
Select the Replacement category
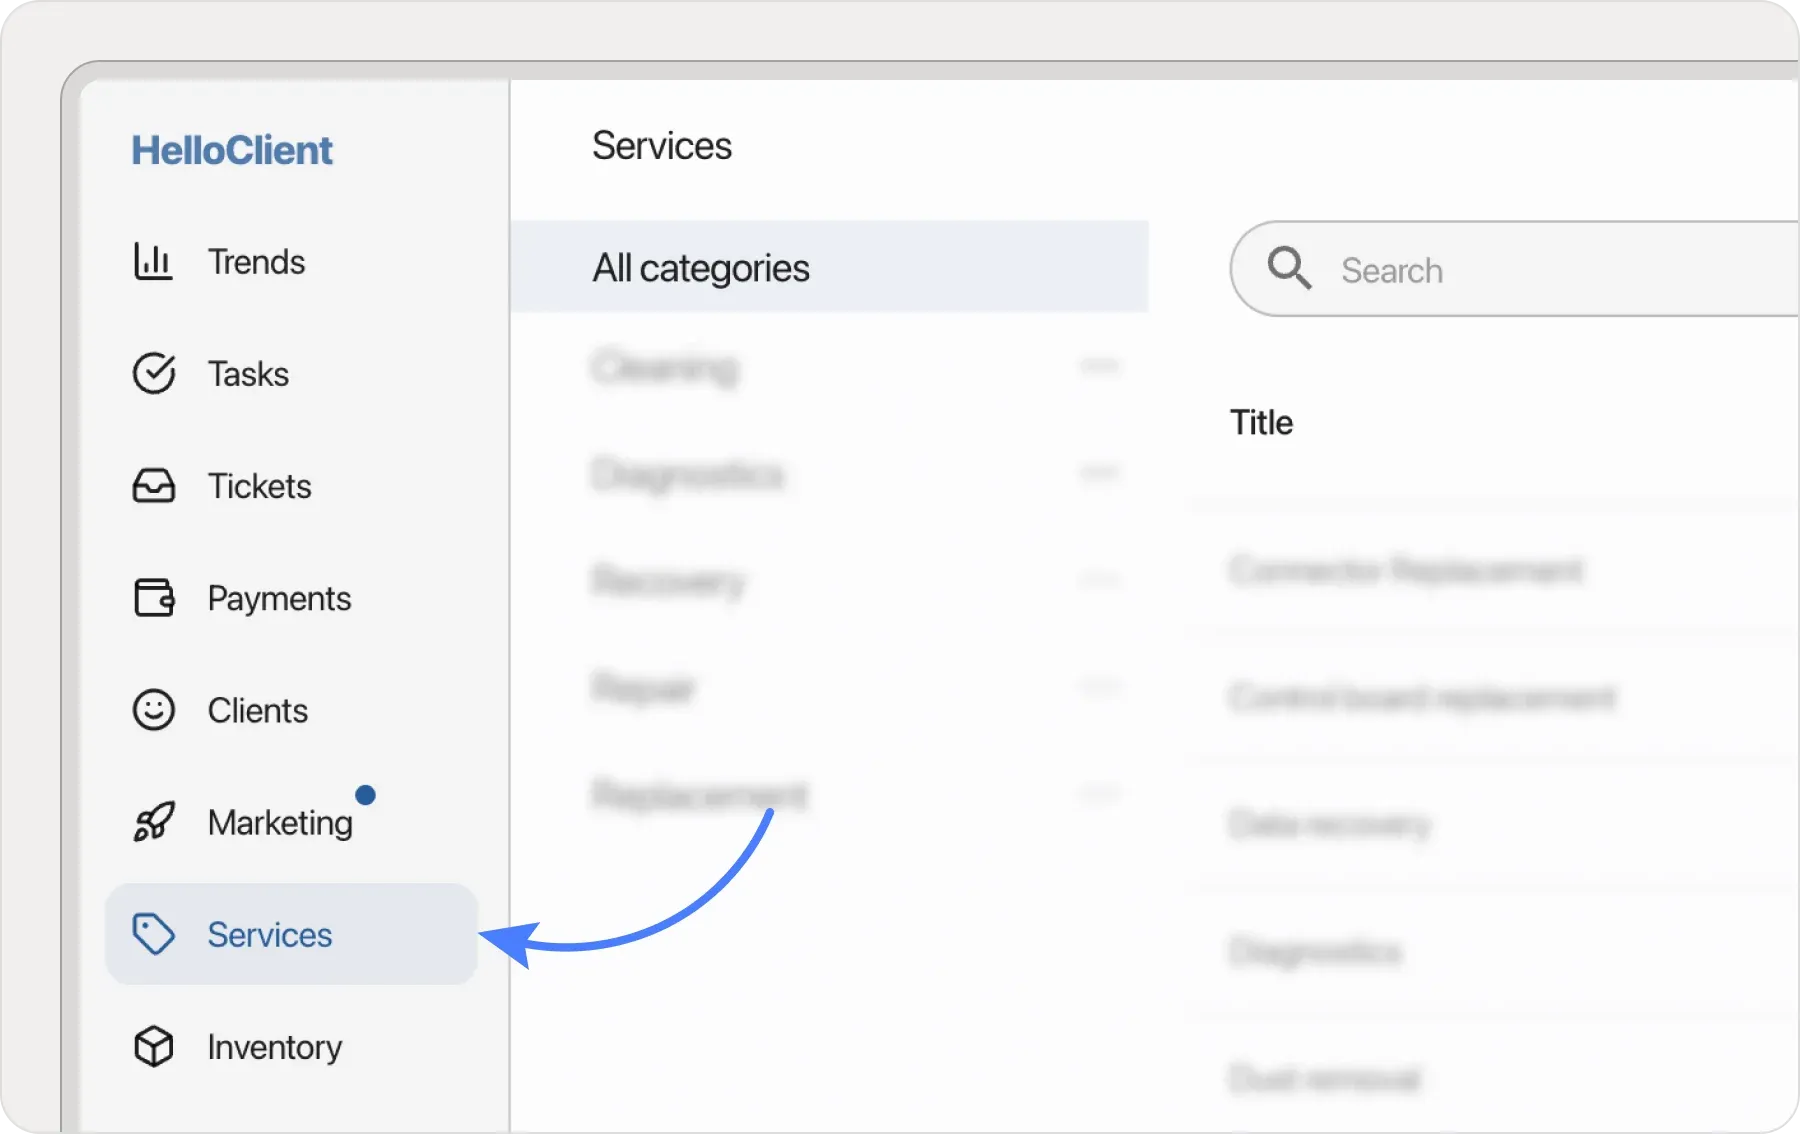(699, 795)
